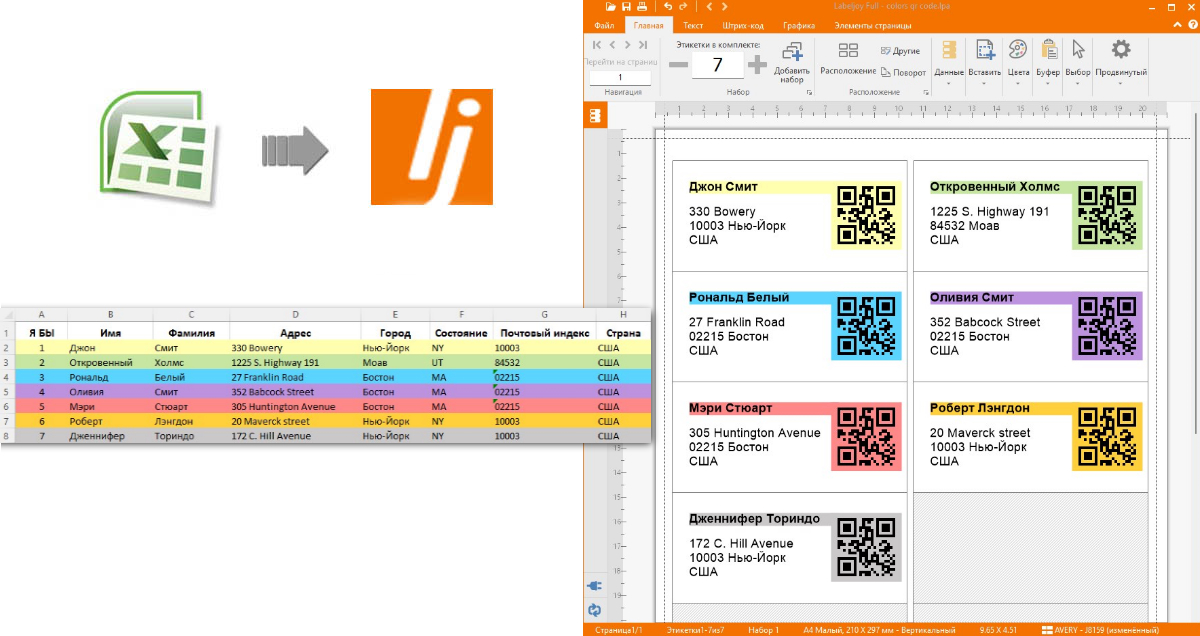The image size is (1200, 636).
Task: Click Excel column header Почтовый индекс
Action: coord(544,333)
